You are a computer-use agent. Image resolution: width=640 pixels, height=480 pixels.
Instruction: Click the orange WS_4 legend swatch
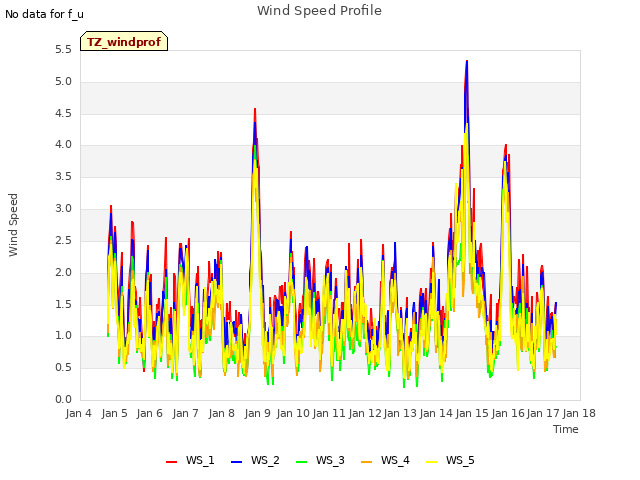point(367,462)
